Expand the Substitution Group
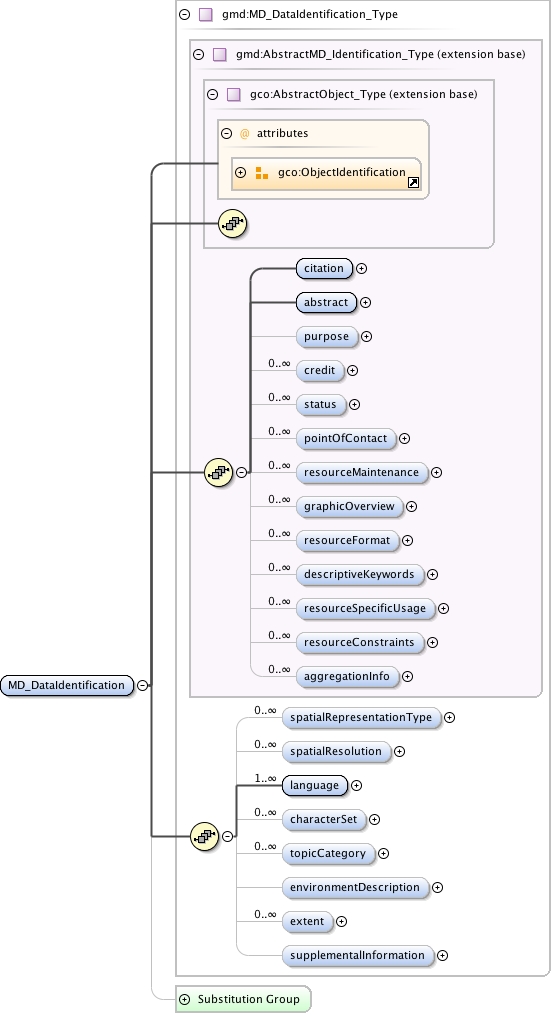 pos(185,999)
